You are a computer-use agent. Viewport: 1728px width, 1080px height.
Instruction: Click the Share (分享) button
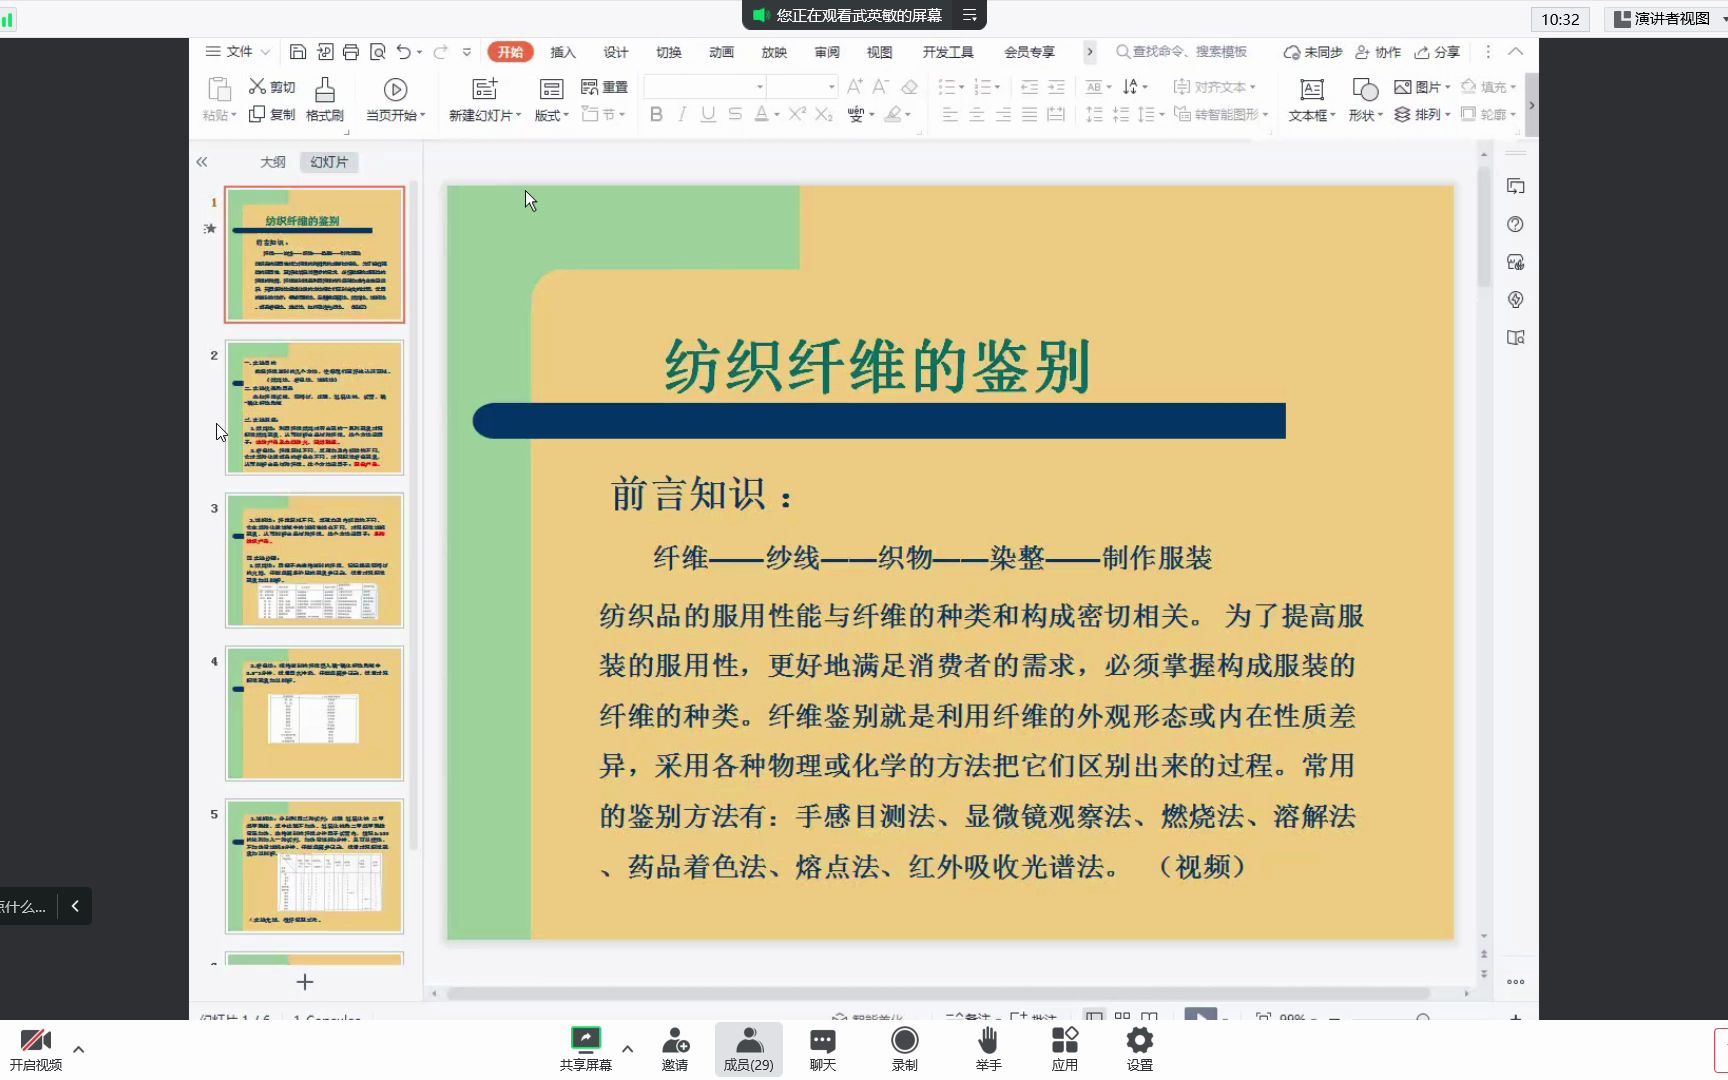click(x=1437, y=52)
